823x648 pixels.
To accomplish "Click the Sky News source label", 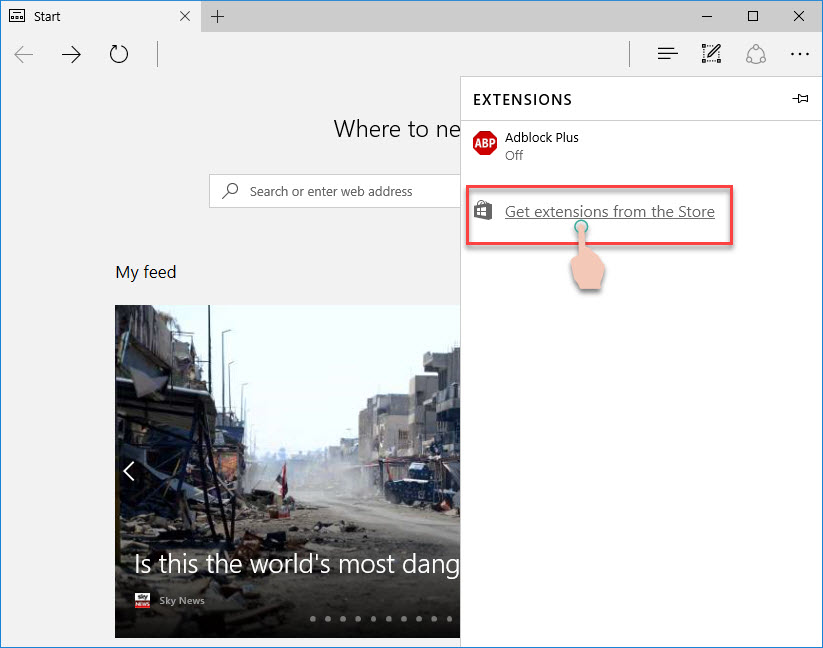I will point(182,600).
